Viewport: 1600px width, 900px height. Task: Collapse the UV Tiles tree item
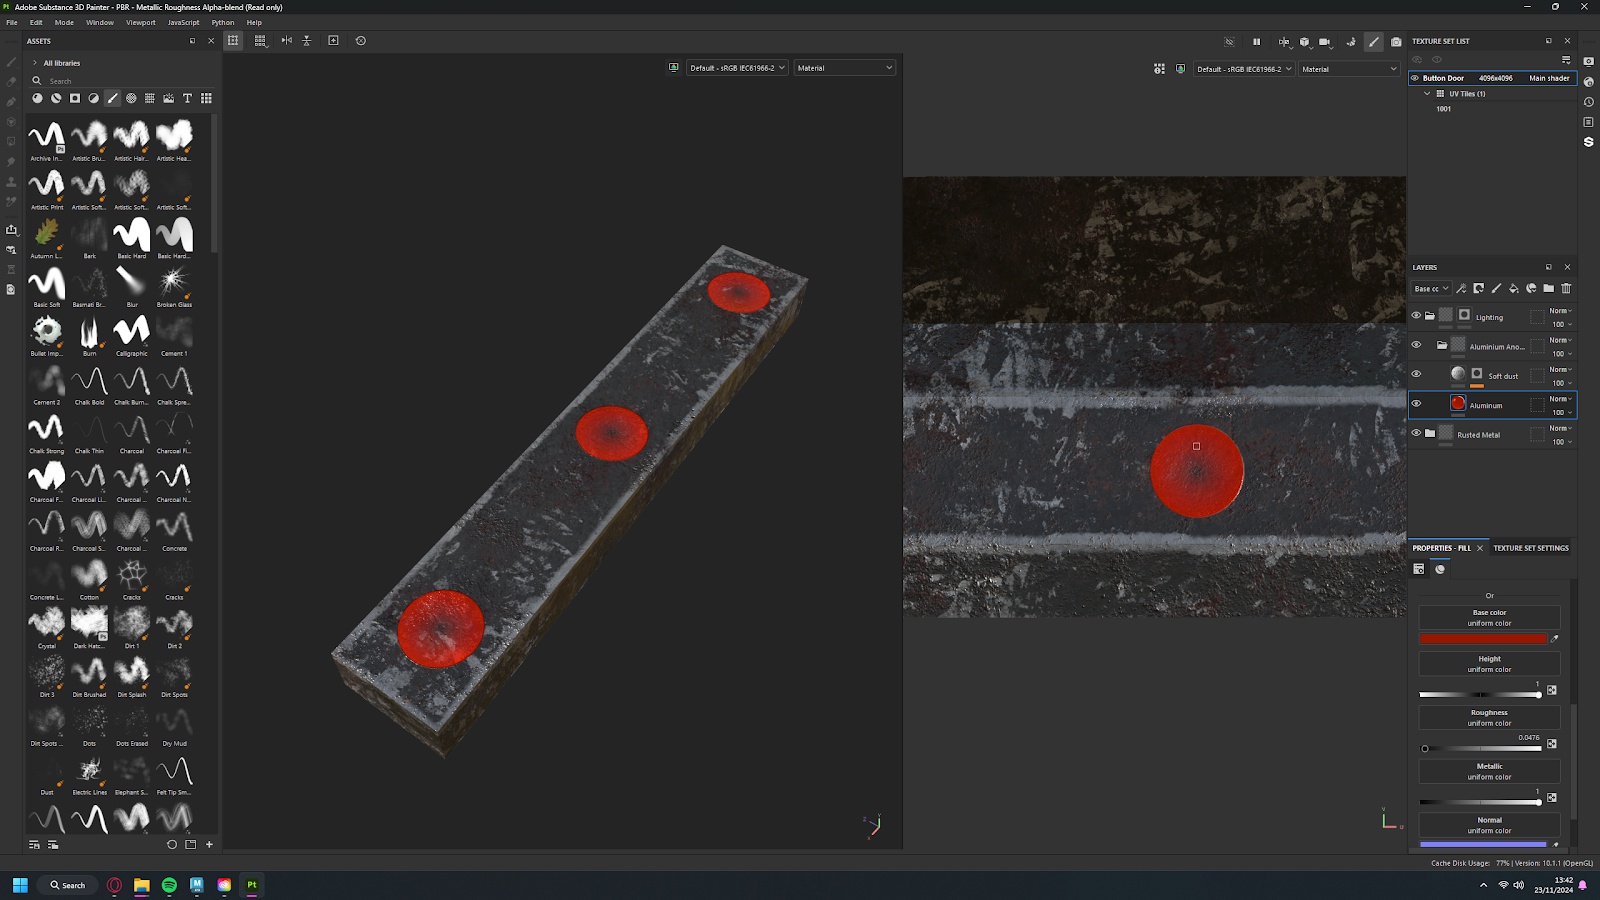(x=1427, y=94)
